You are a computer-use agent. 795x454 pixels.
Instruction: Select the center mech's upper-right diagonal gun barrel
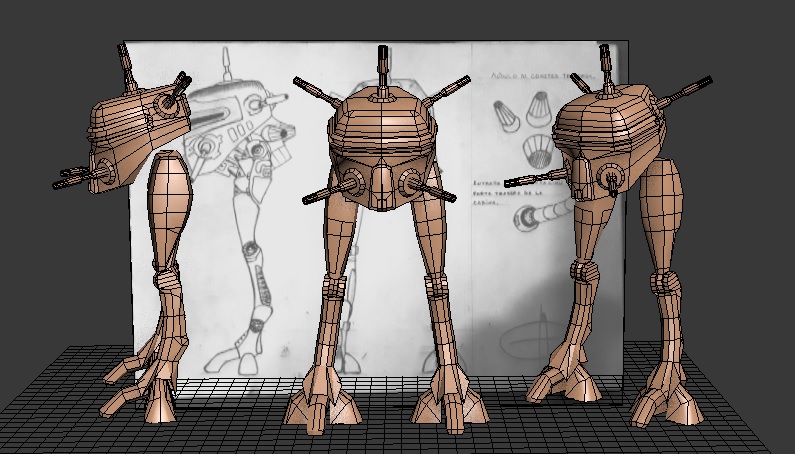tap(446, 91)
